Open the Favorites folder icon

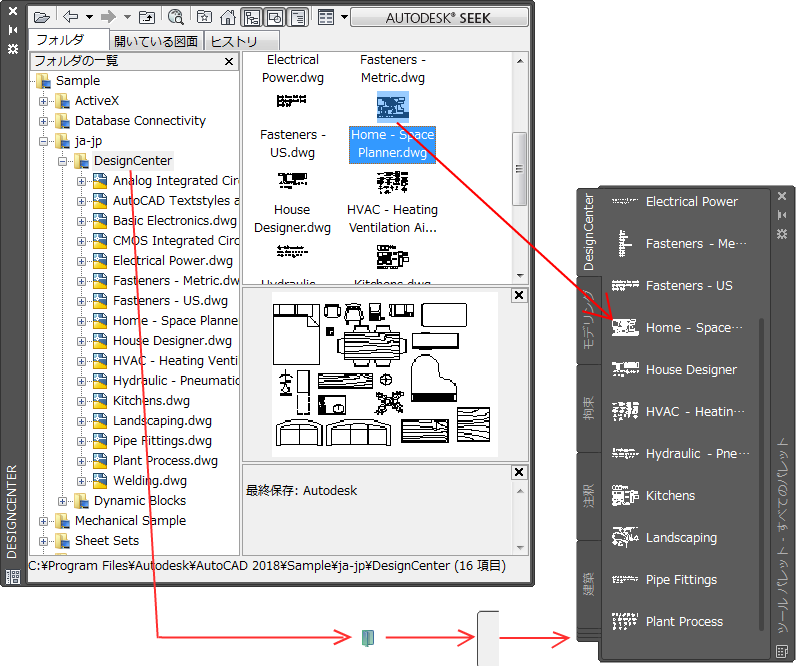pos(204,17)
